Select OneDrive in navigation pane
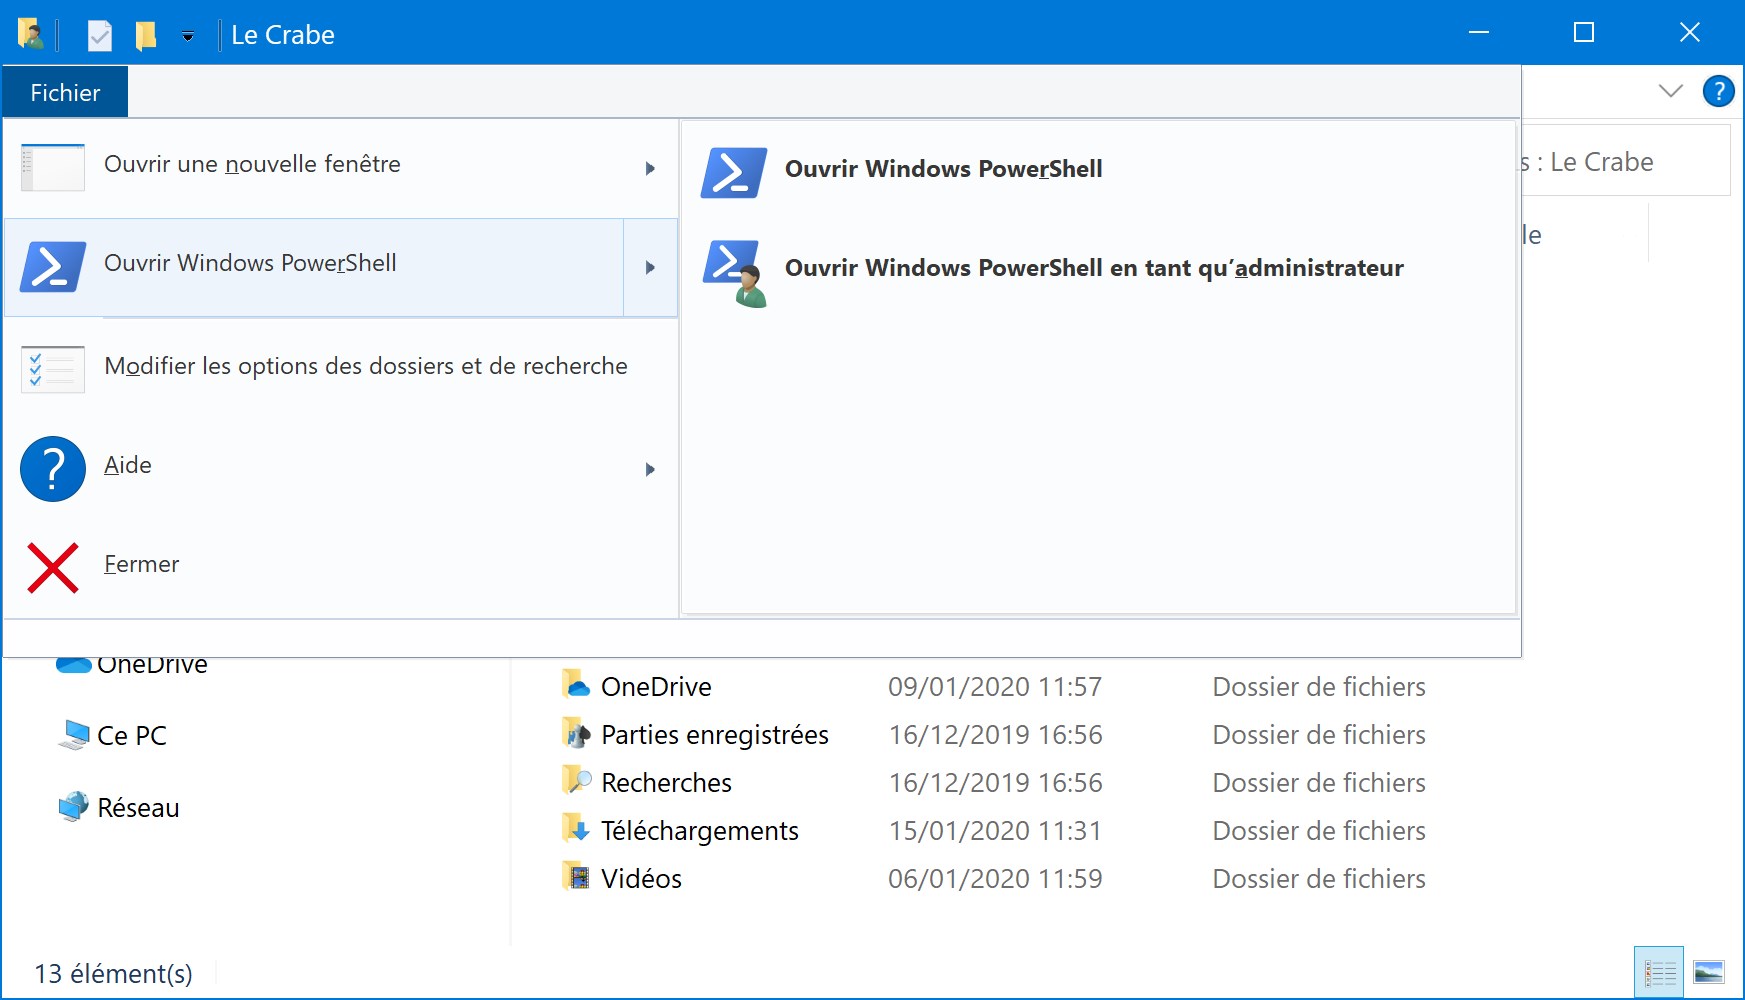The width and height of the screenshot is (1745, 1000). [152, 666]
